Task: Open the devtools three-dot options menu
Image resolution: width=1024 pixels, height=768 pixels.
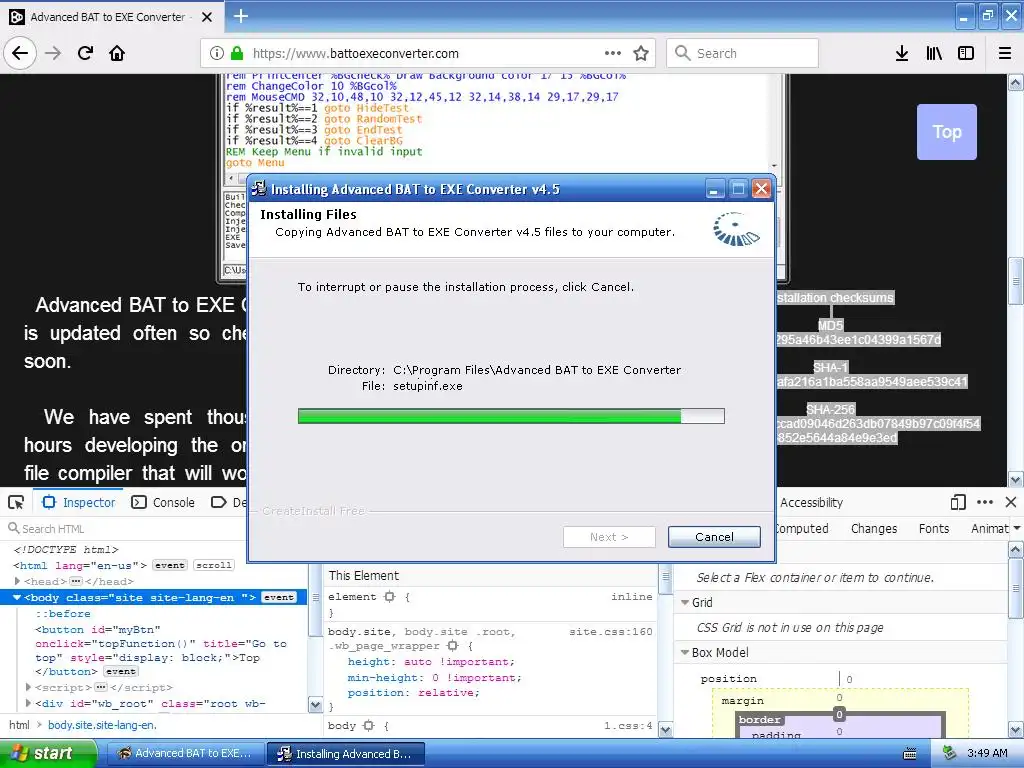Action: click(985, 502)
